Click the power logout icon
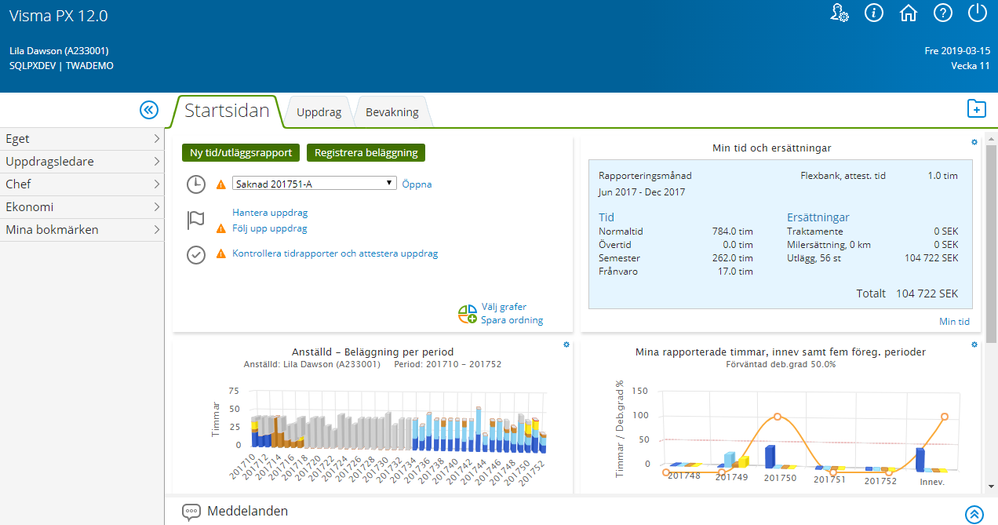The height and width of the screenshot is (525, 998). click(x=977, y=13)
